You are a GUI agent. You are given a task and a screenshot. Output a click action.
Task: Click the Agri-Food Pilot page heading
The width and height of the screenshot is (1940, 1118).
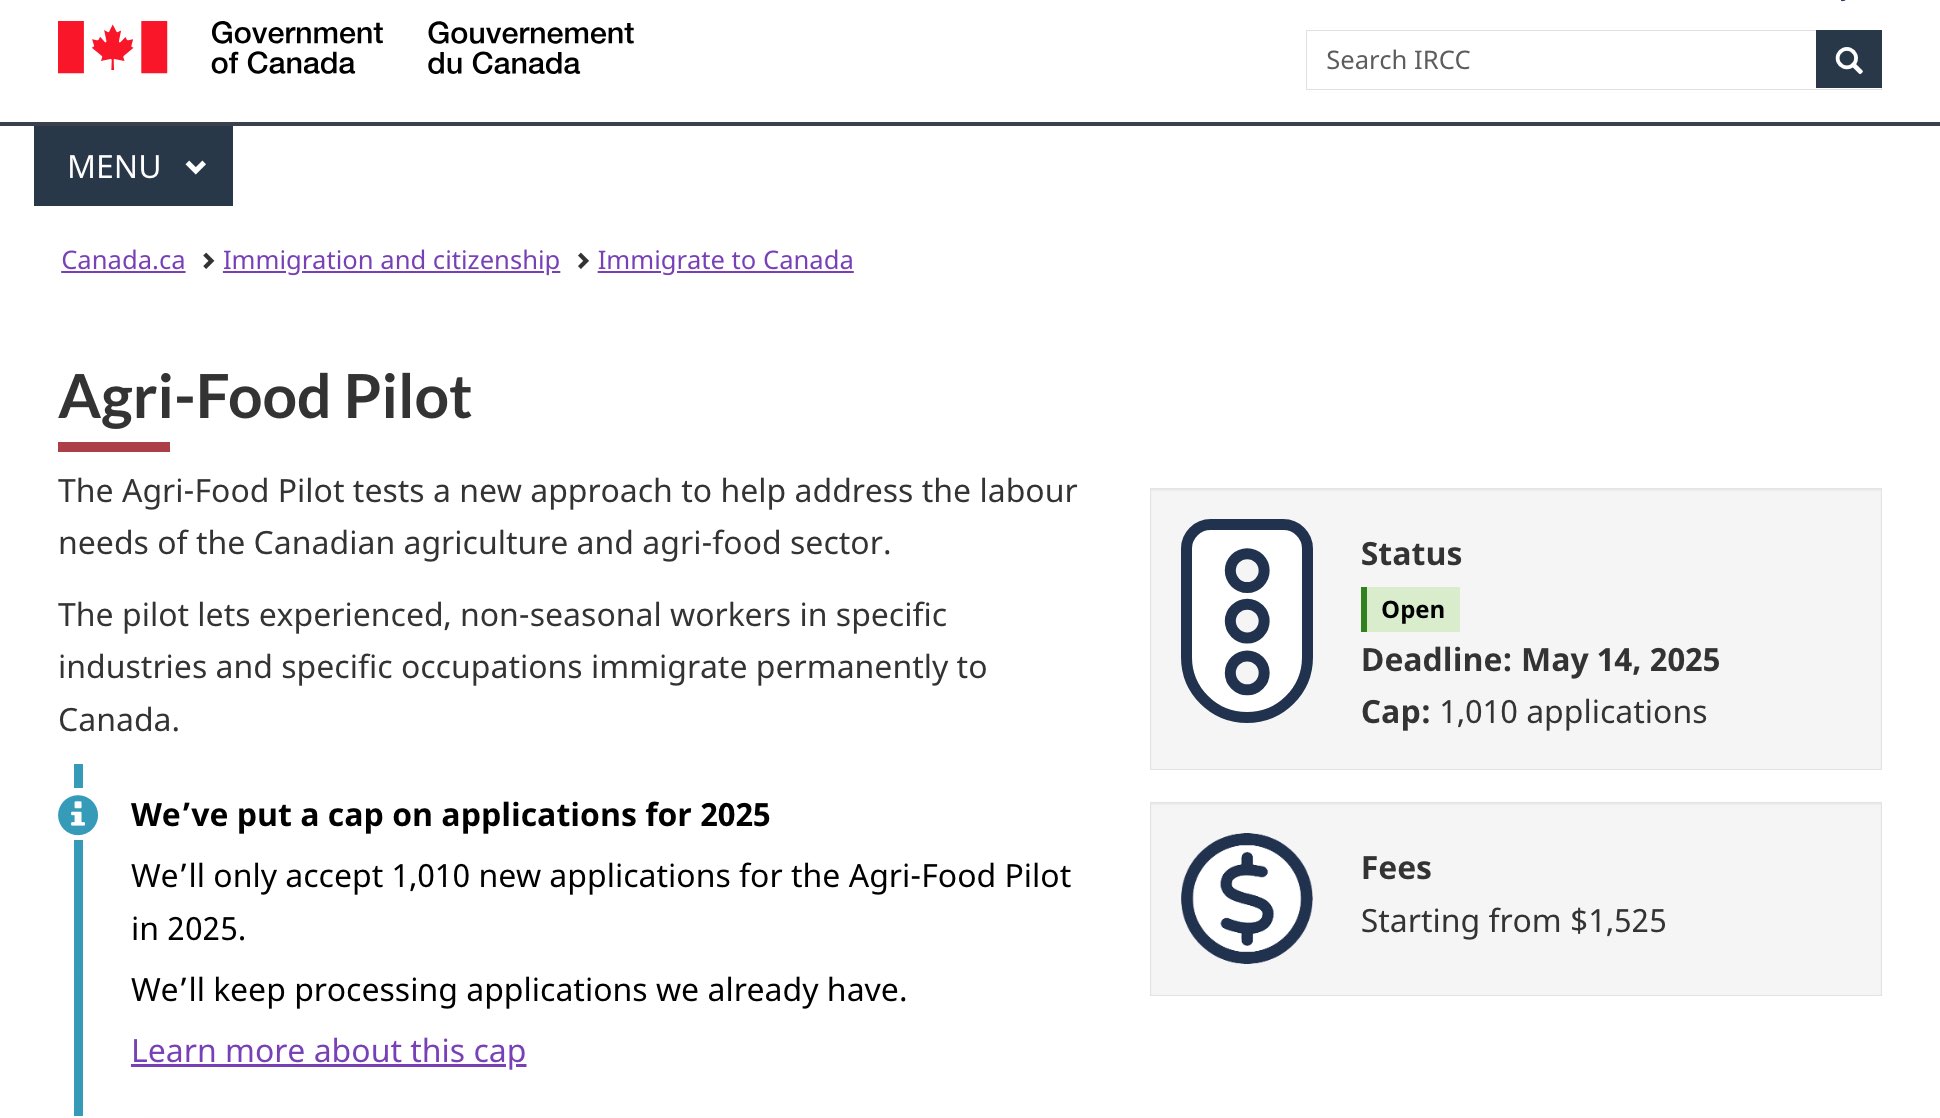pos(264,397)
